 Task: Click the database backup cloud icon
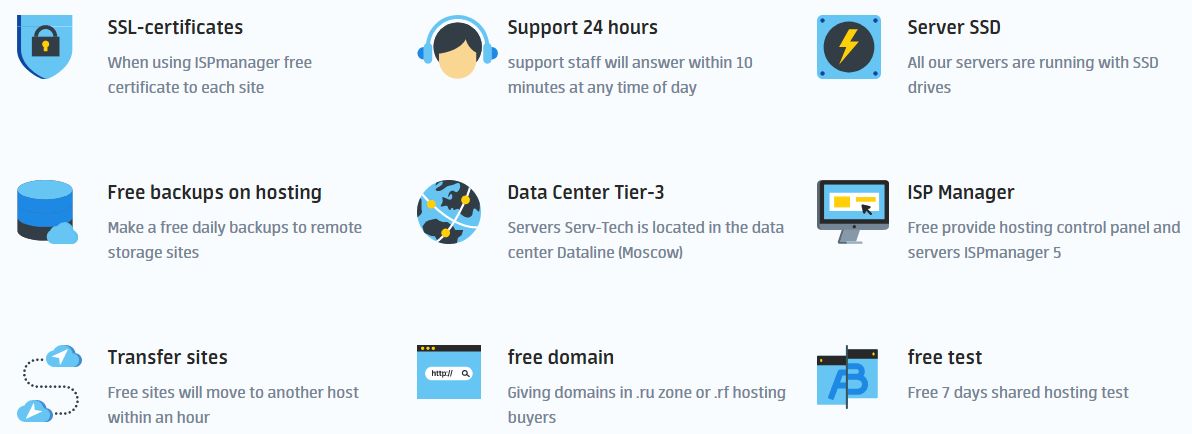point(47,212)
